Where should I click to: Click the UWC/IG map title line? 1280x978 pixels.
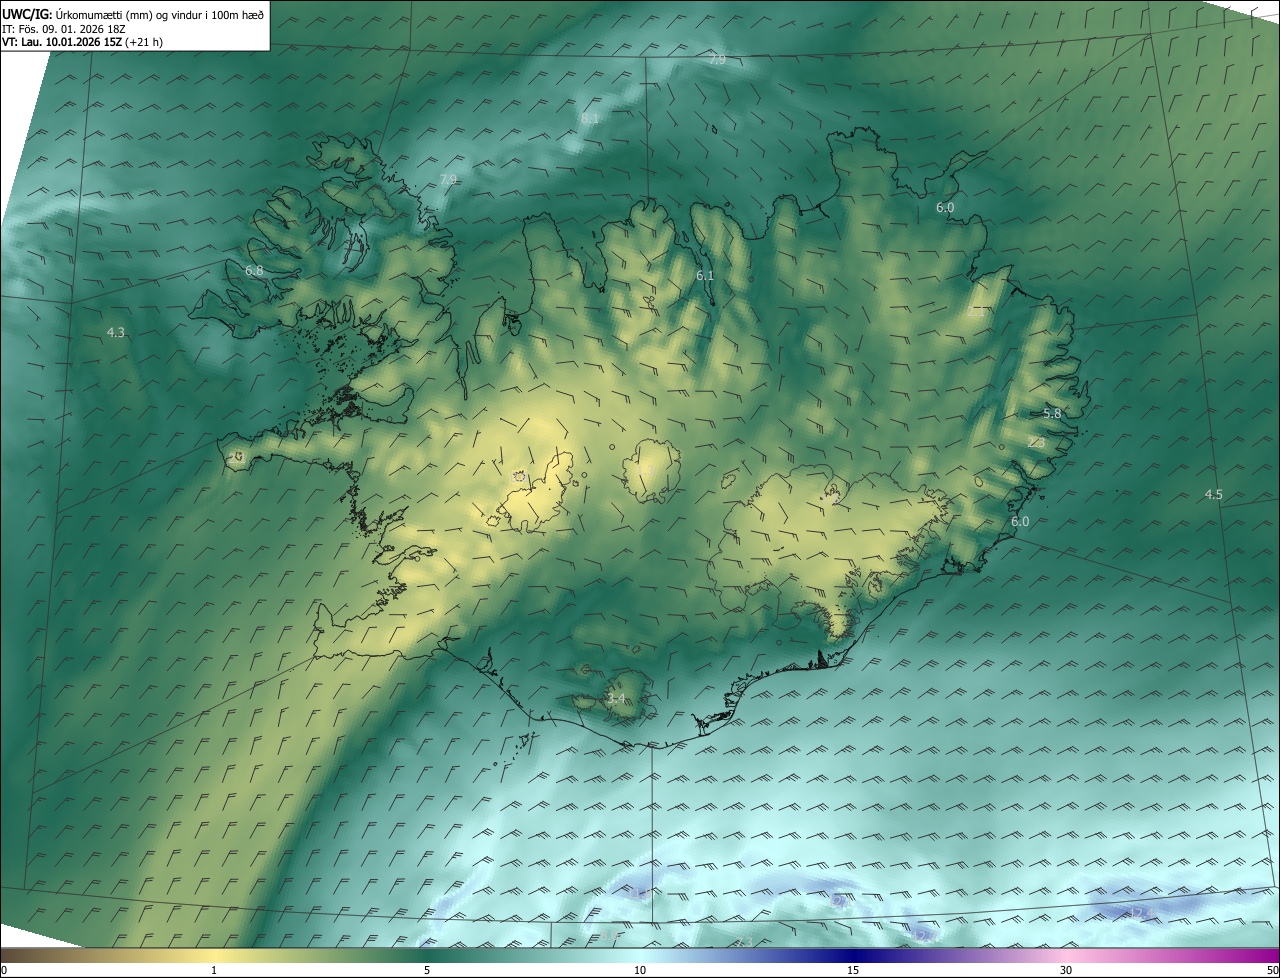pyautogui.click(x=133, y=14)
